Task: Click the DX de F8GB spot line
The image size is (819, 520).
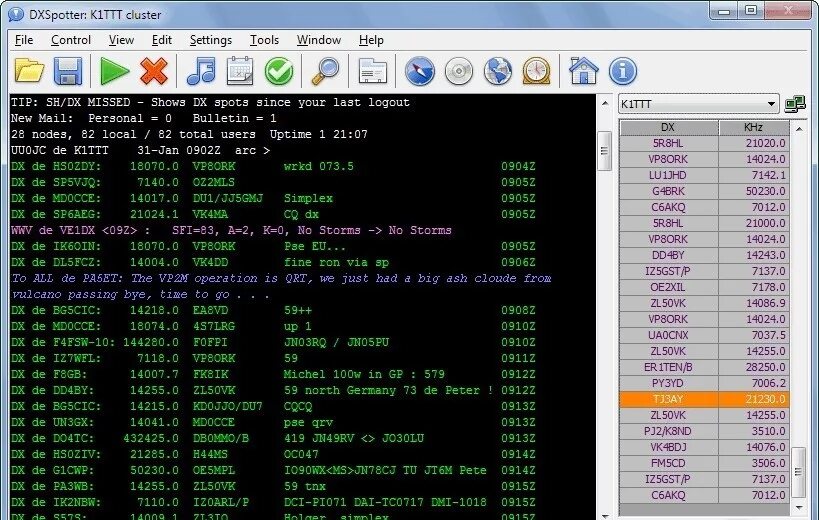Action: click(x=273, y=374)
